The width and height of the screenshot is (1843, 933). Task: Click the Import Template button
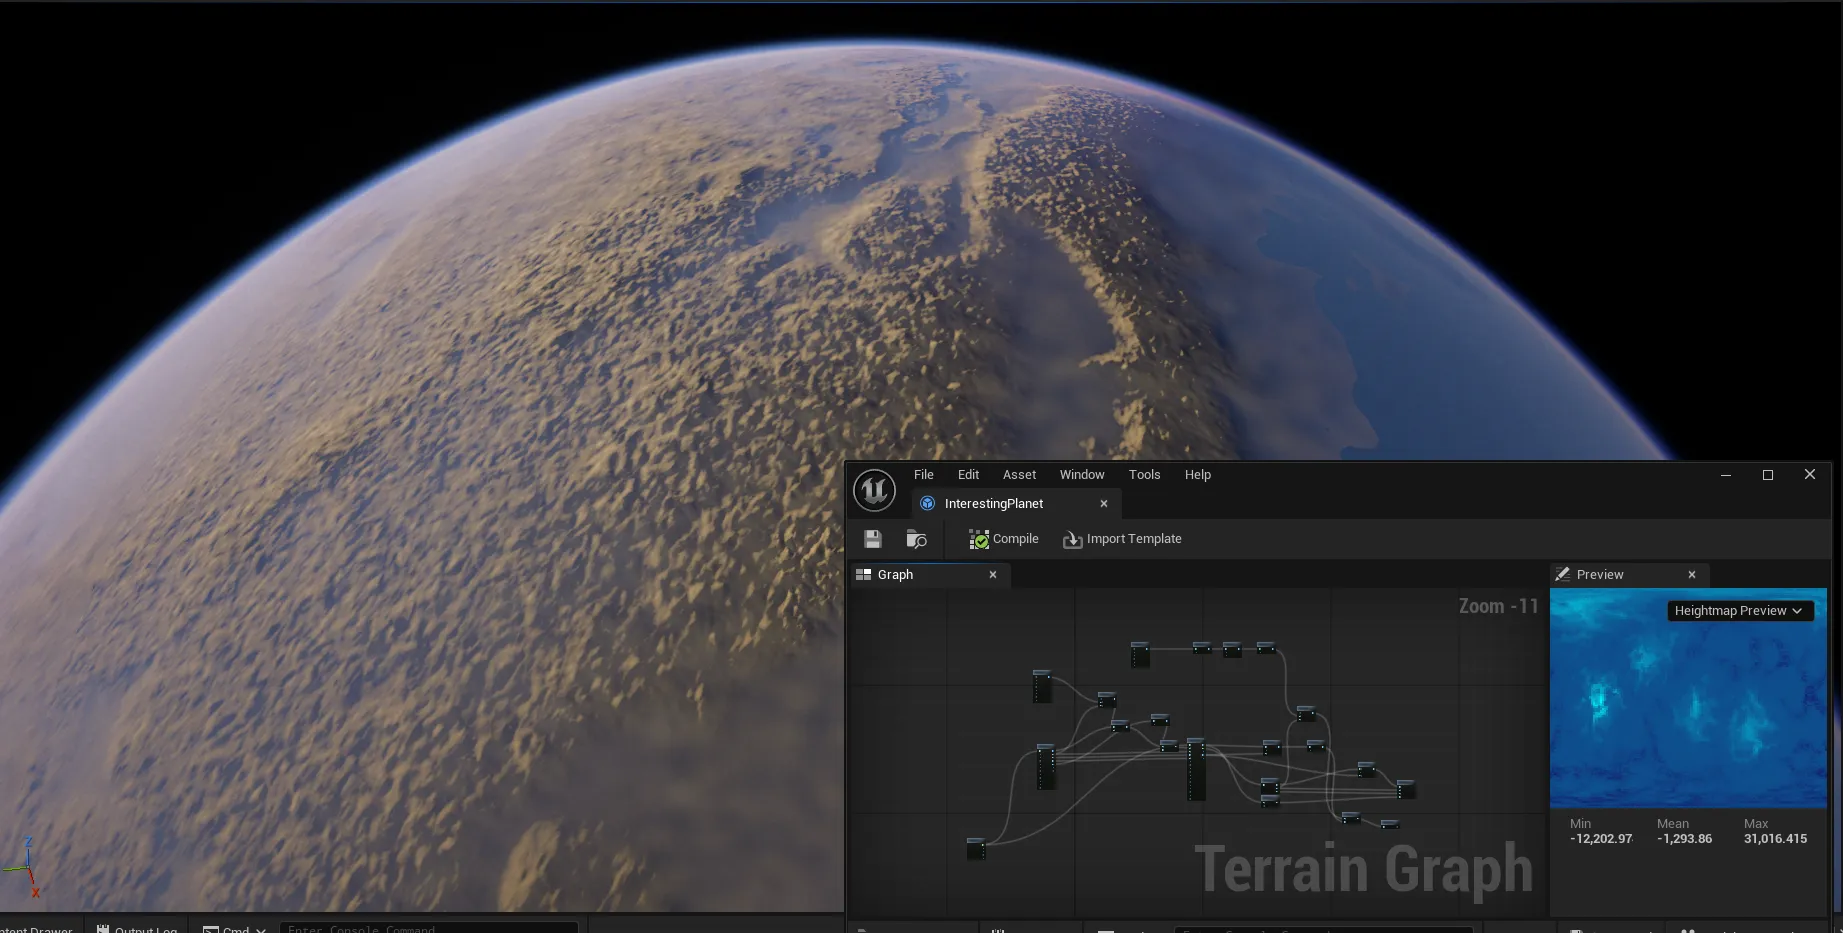click(1122, 539)
